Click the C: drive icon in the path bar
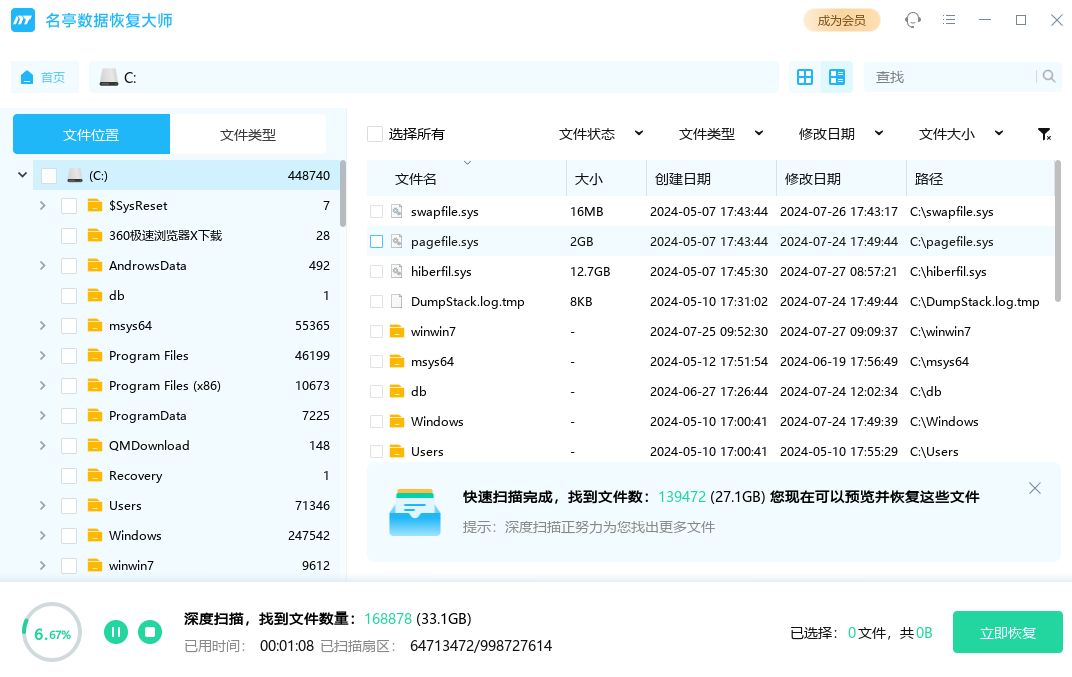Viewport: 1072px width, 677px height. [x=106, y=76]
